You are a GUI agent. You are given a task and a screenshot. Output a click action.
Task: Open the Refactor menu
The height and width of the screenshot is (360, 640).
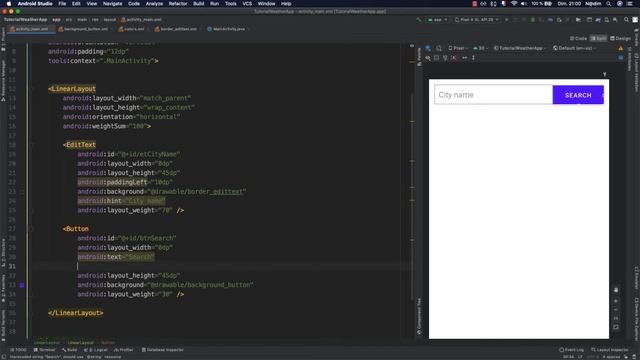click(x=178, y=4)
